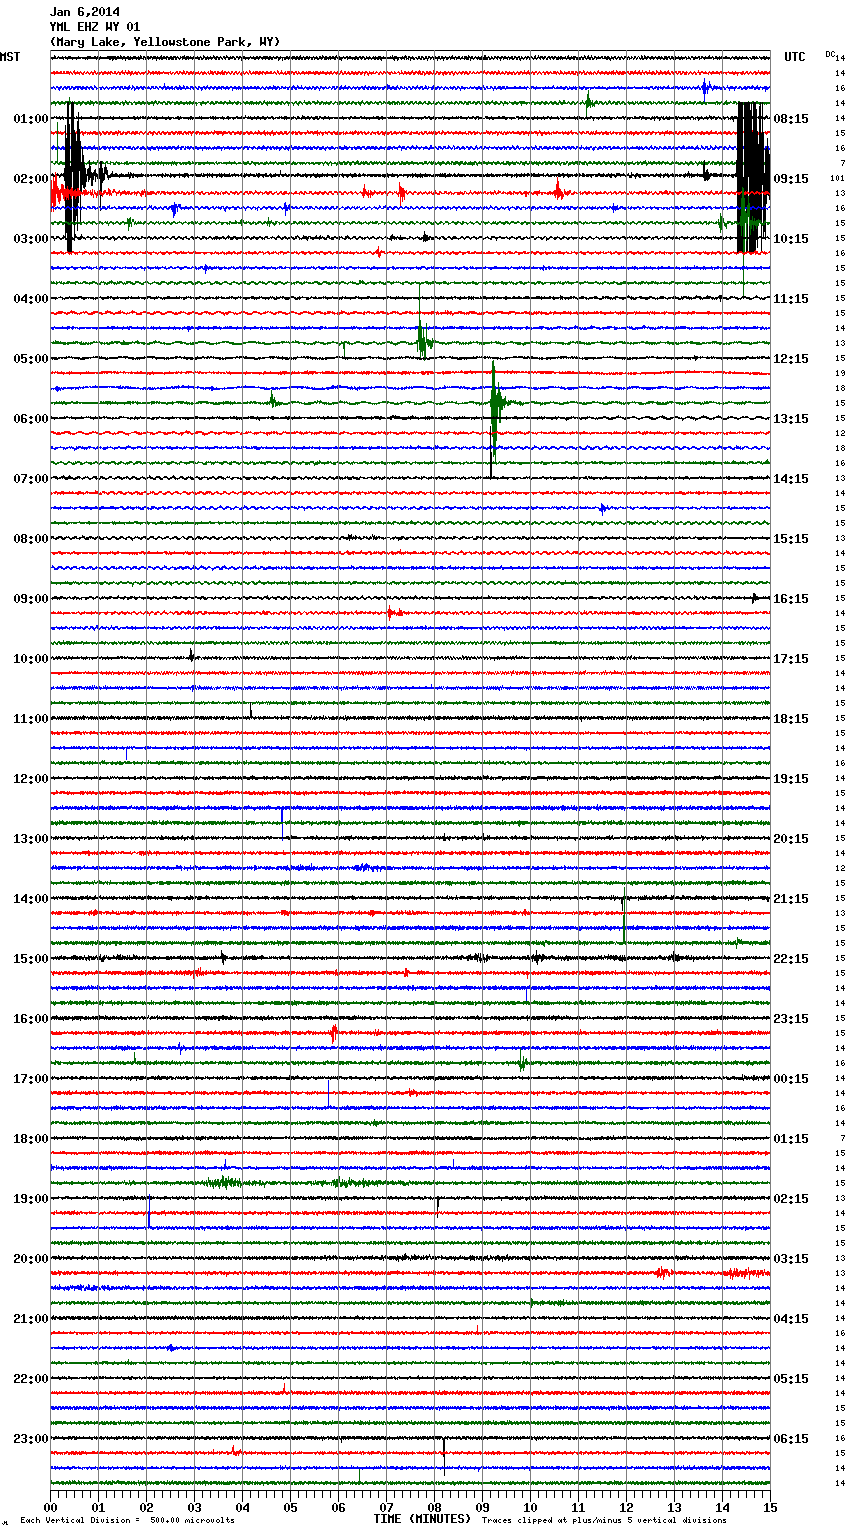This screenshot has height=1534, width=850.
Task: Select the '11' minute tick label on bottom axis
Action: [579, 1507]
